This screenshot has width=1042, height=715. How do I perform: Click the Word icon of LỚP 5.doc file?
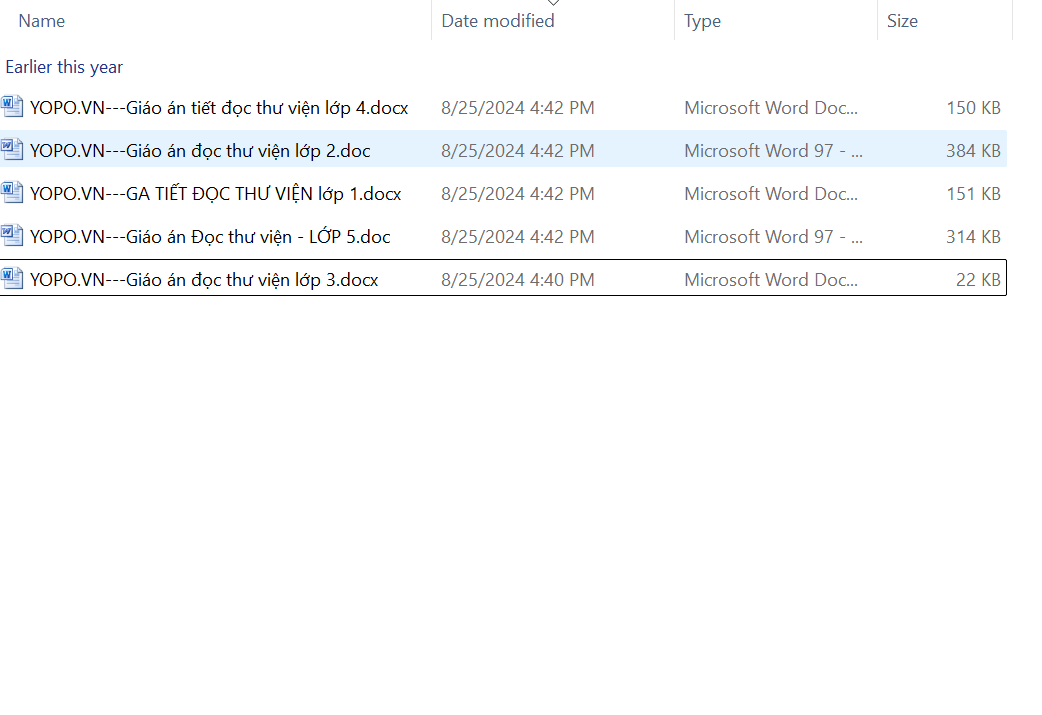12,236
